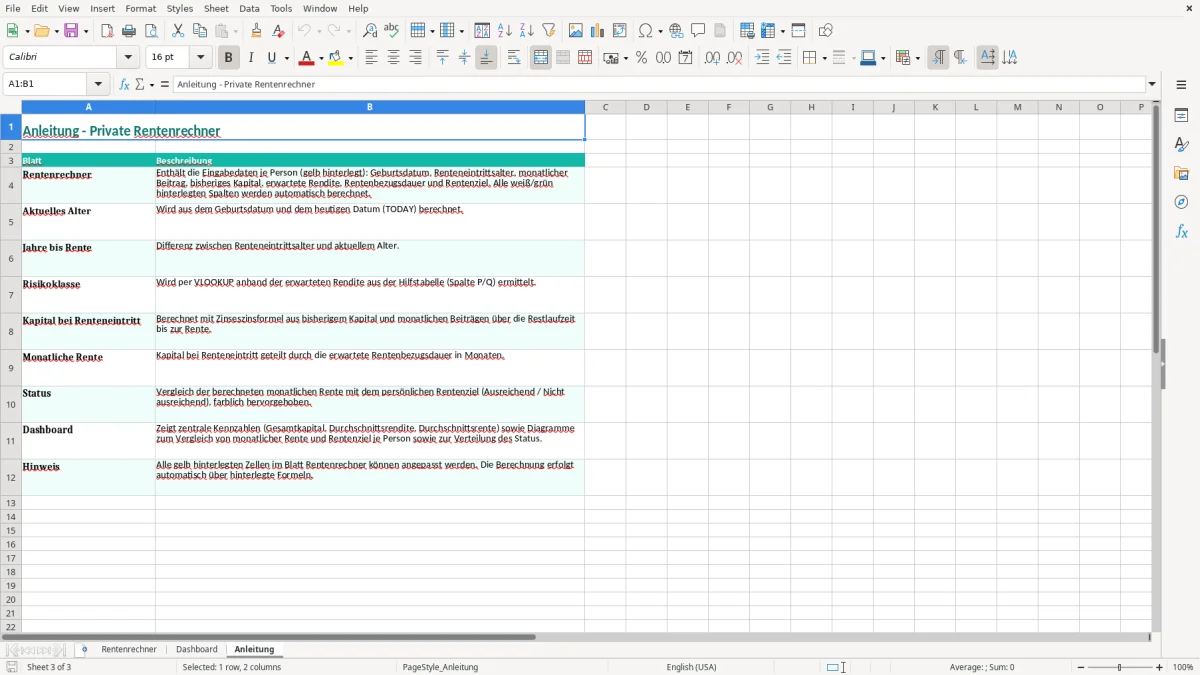Screen dimensions: 1200x675
Task: Define the print area
Action: pyautogui.click(x=747, y=31)
